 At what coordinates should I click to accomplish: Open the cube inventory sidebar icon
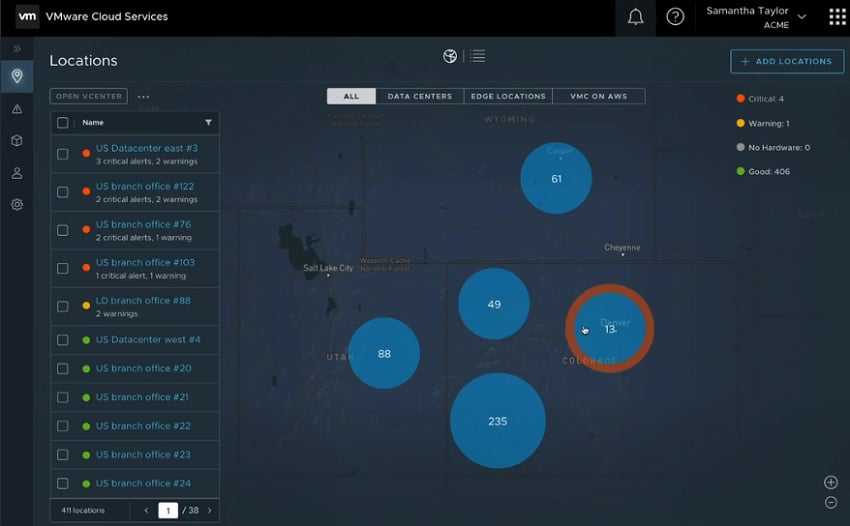[17, 140]
